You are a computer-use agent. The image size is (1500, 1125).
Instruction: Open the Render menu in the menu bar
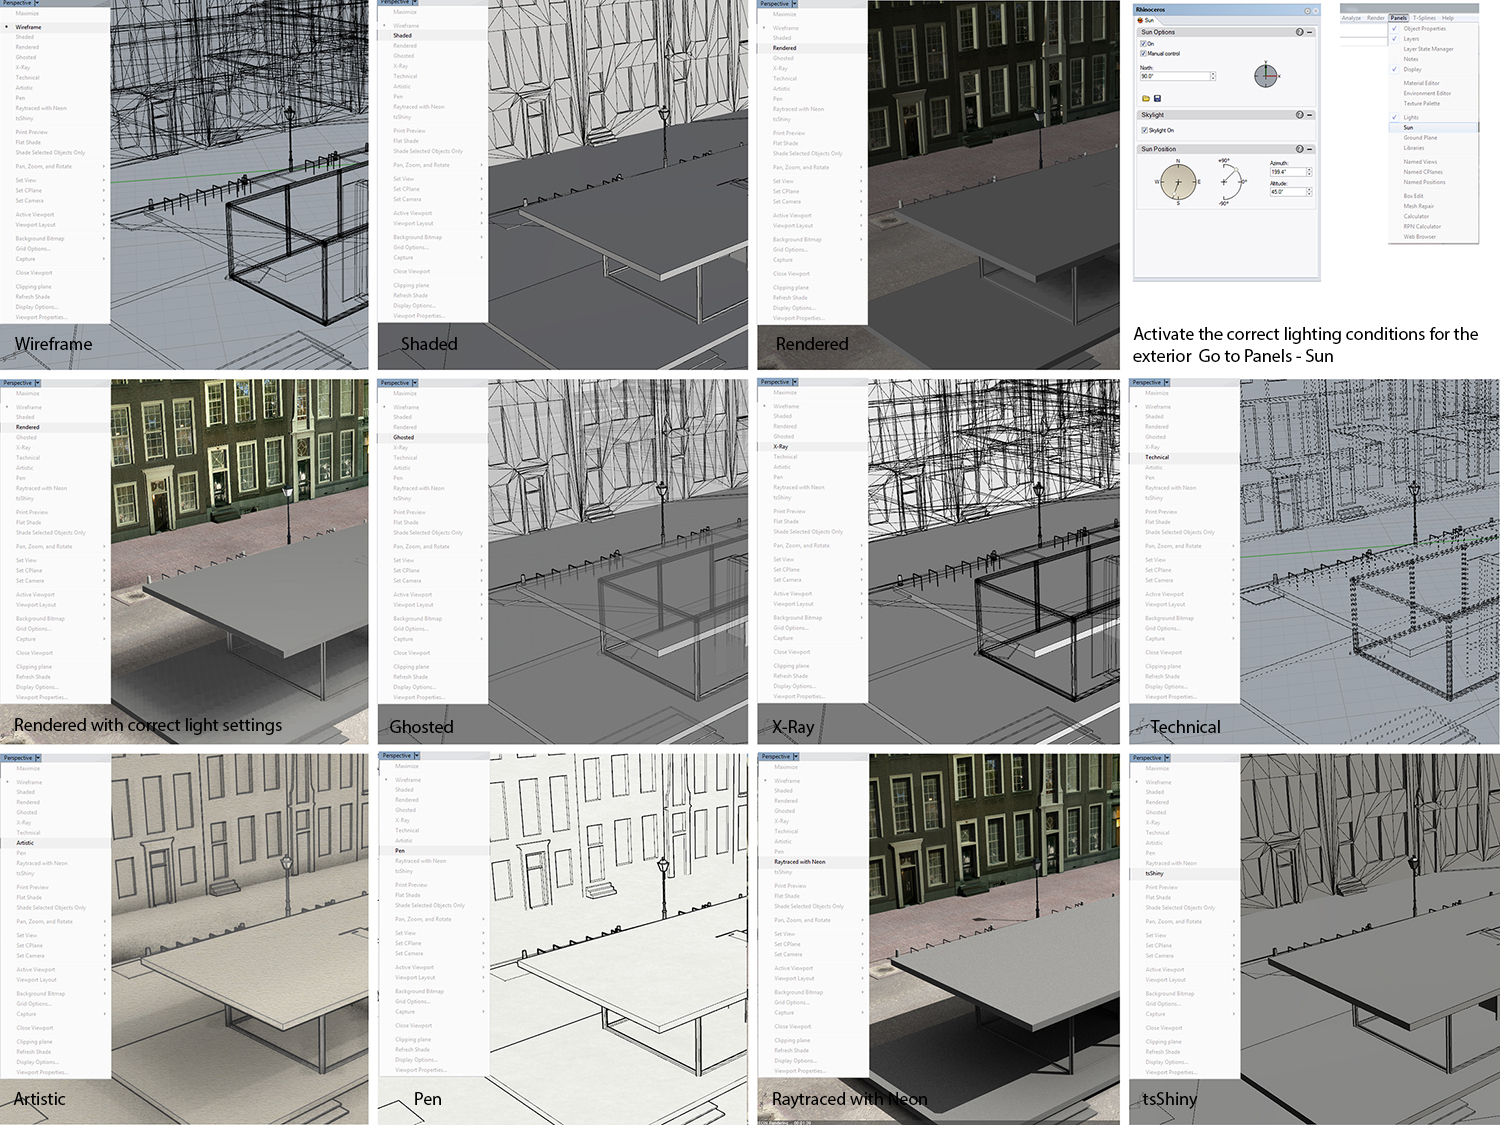(x=1376, y=18)
